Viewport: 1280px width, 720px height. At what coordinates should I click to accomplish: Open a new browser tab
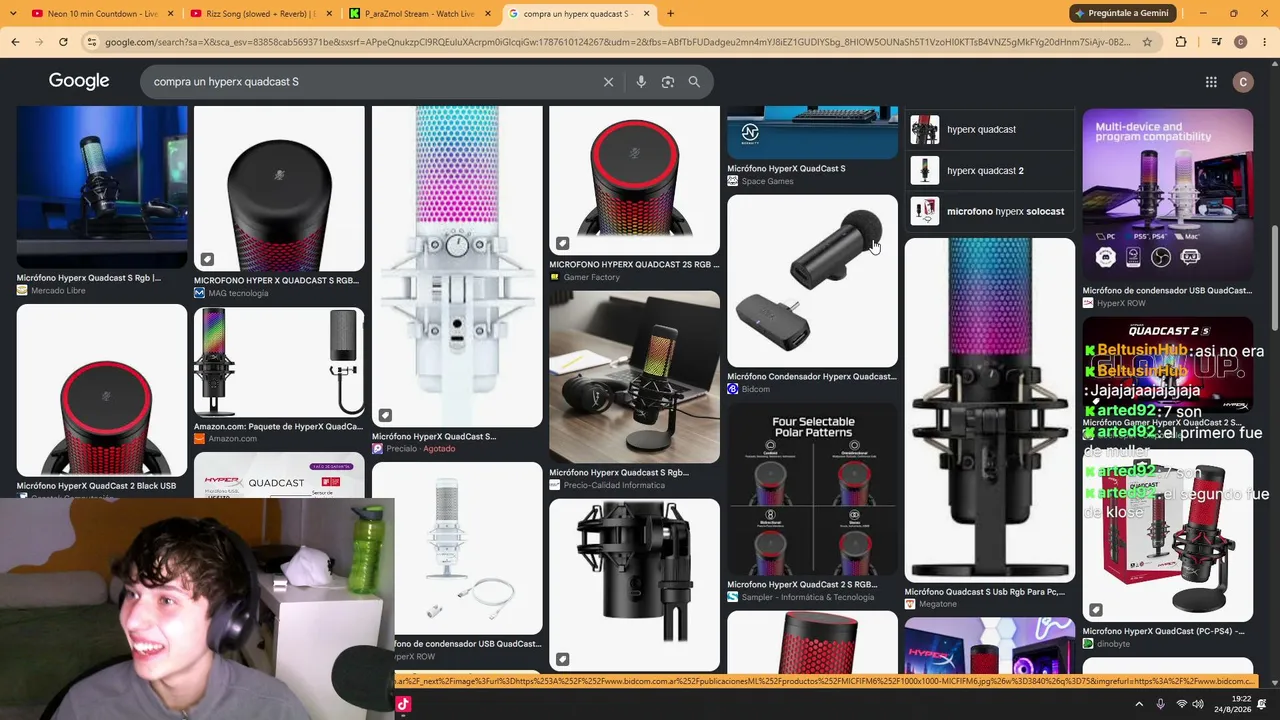[x=670, y=14]
